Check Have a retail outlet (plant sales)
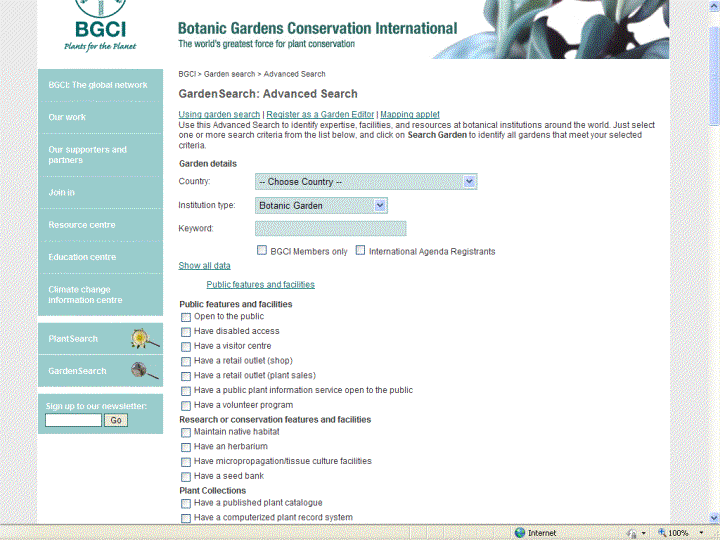This screenshot has width=720, height=540. (186, 376)
